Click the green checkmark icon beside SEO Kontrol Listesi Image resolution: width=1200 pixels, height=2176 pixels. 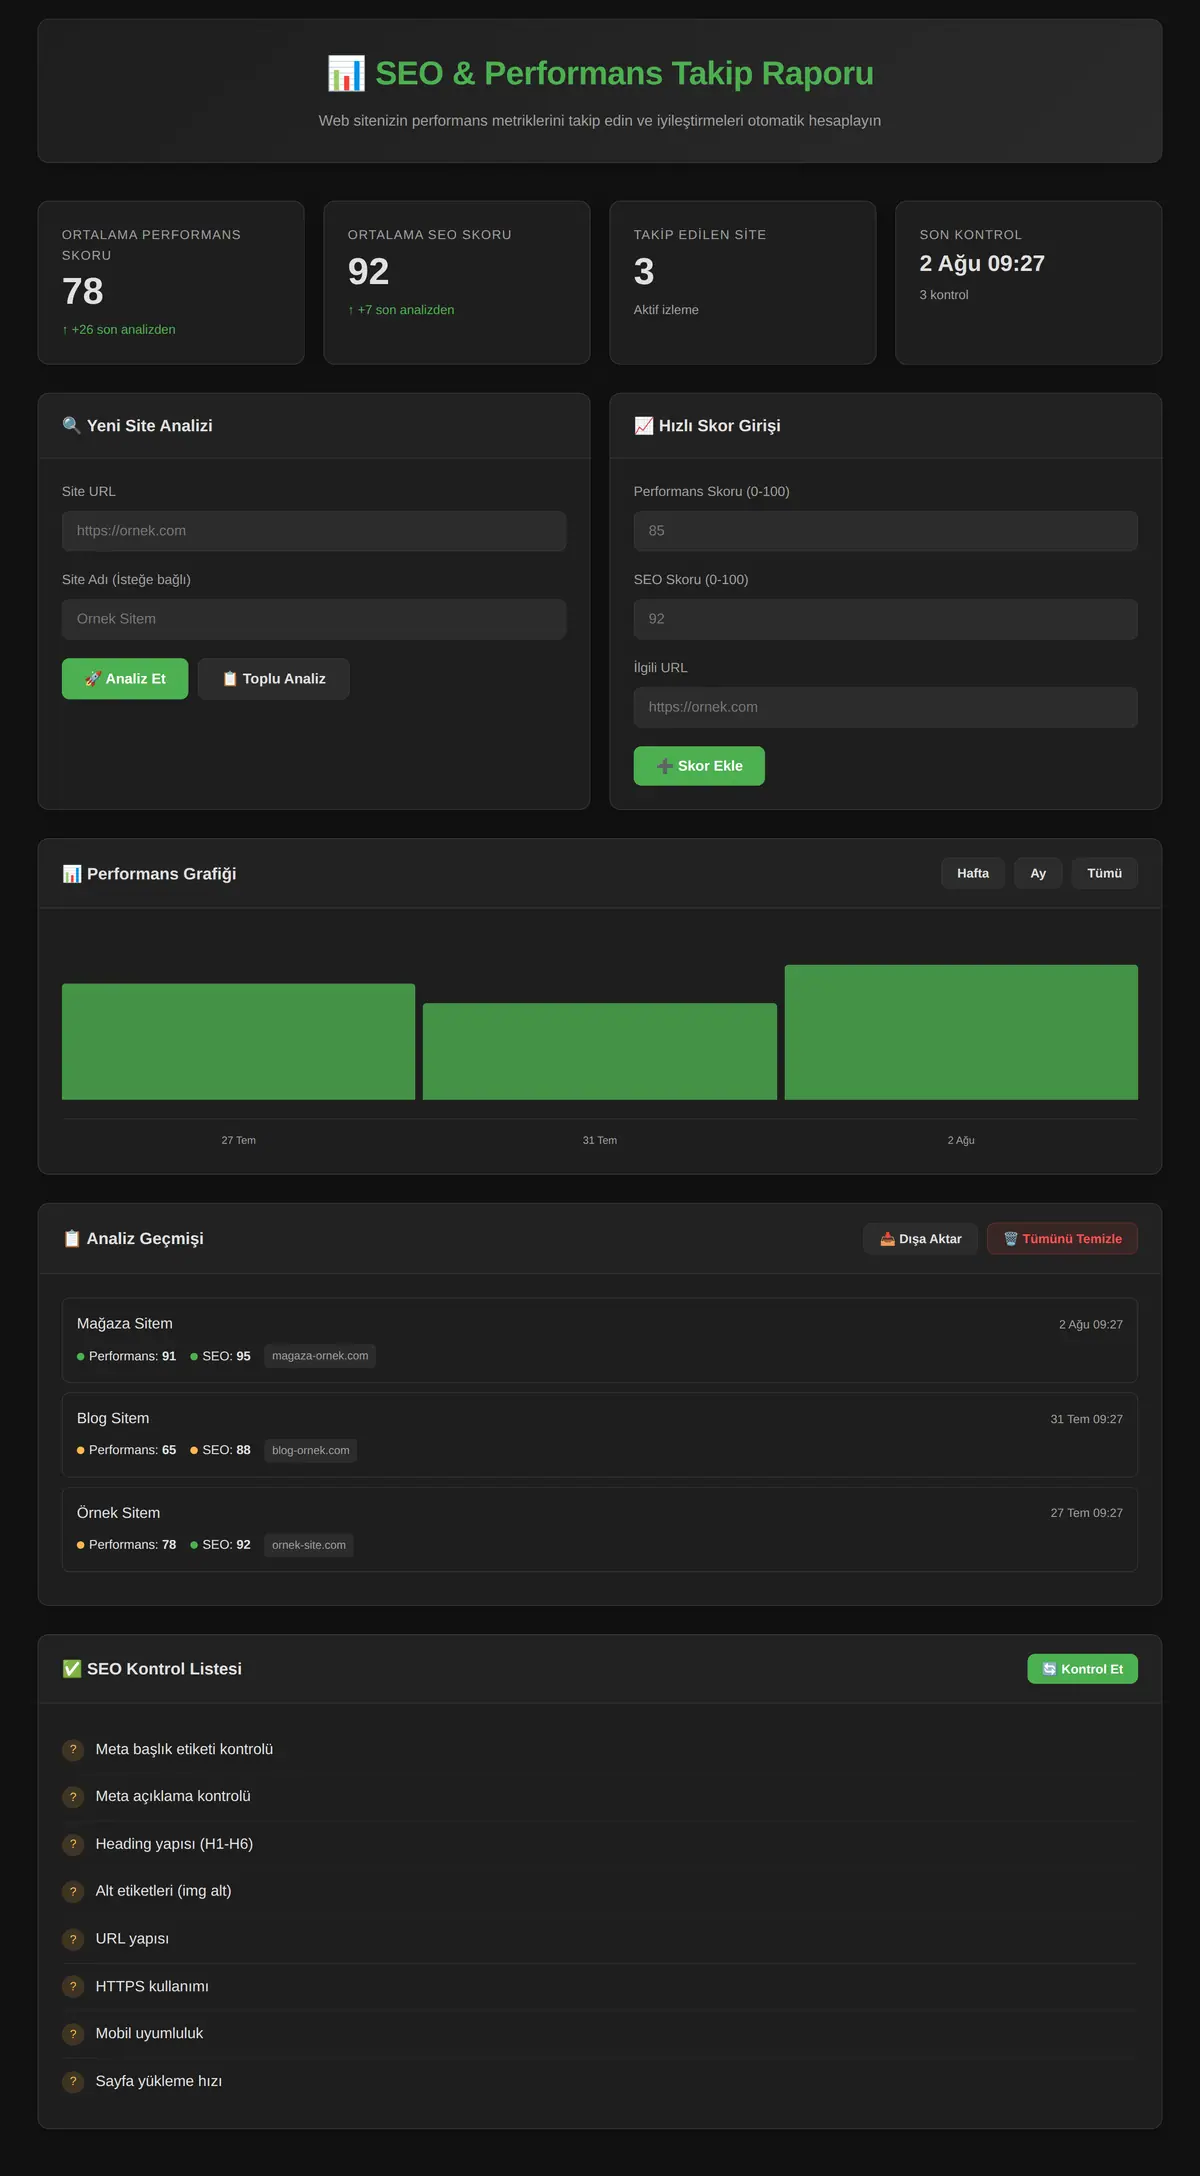click(x=72, y=1668)
